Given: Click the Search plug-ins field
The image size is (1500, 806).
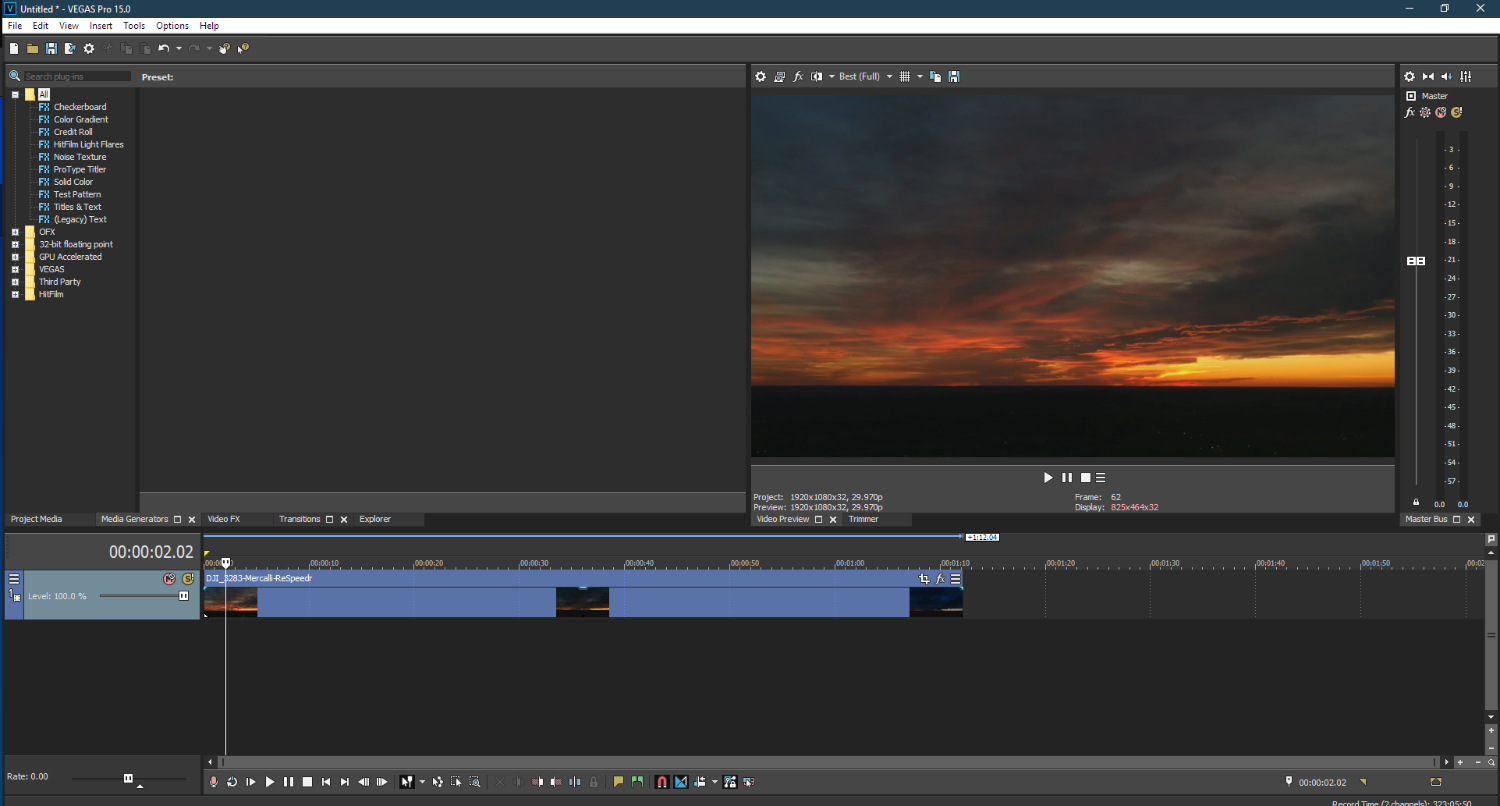Looking at the screenshot, I should pyautogui.click(x=77, y=77).
